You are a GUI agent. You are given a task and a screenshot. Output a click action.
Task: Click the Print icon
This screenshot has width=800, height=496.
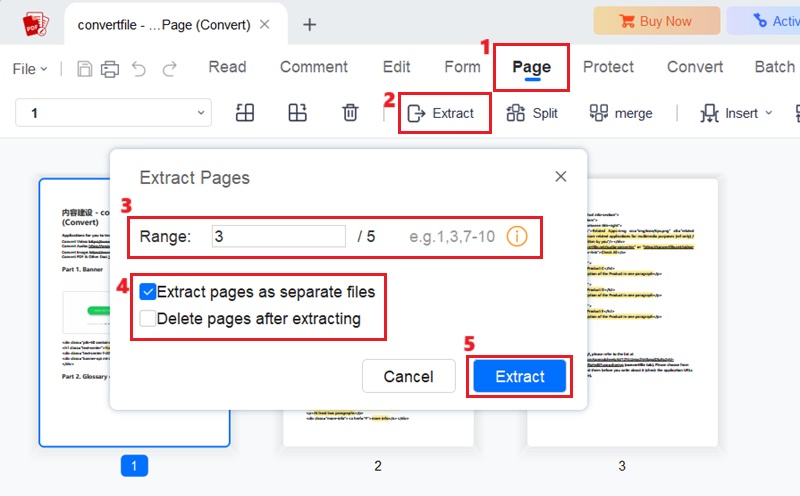click(x=110, y=68)
